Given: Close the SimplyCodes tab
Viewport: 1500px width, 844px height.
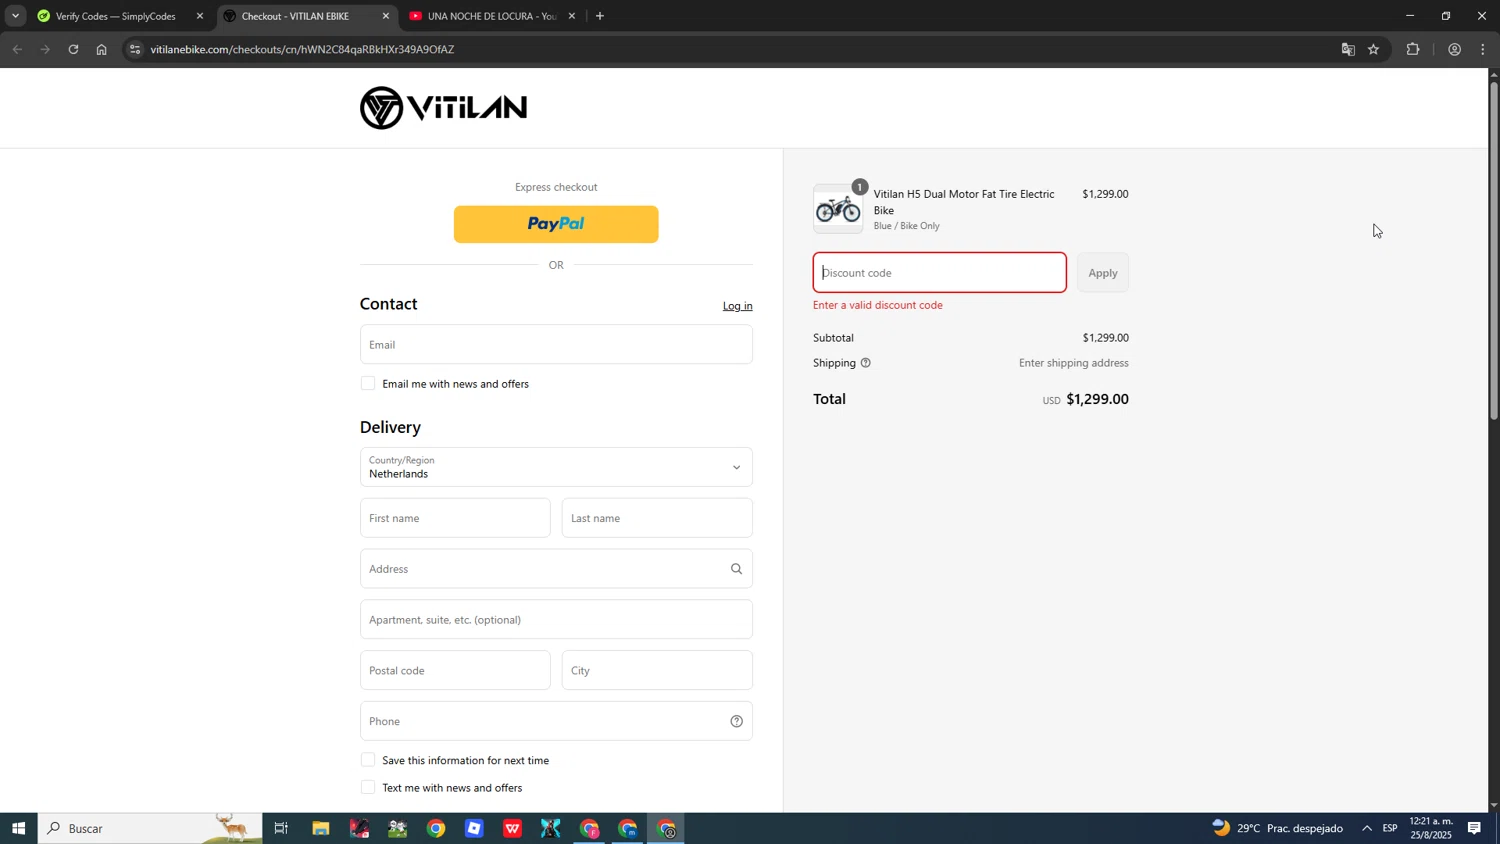Looking at the screenshot, I should 200,16.
